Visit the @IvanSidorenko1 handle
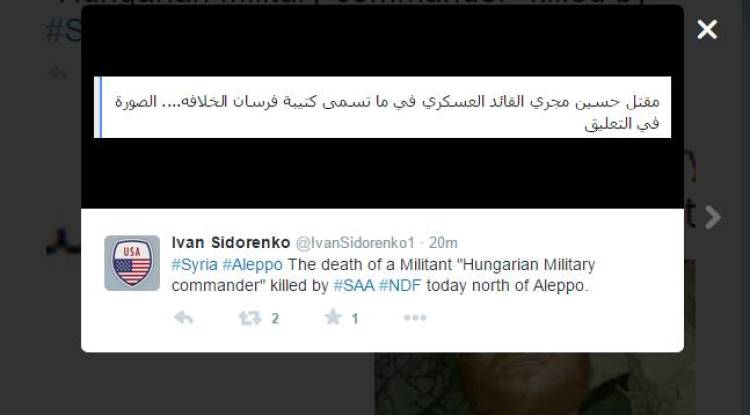750x415 pixels. point(355,243)
